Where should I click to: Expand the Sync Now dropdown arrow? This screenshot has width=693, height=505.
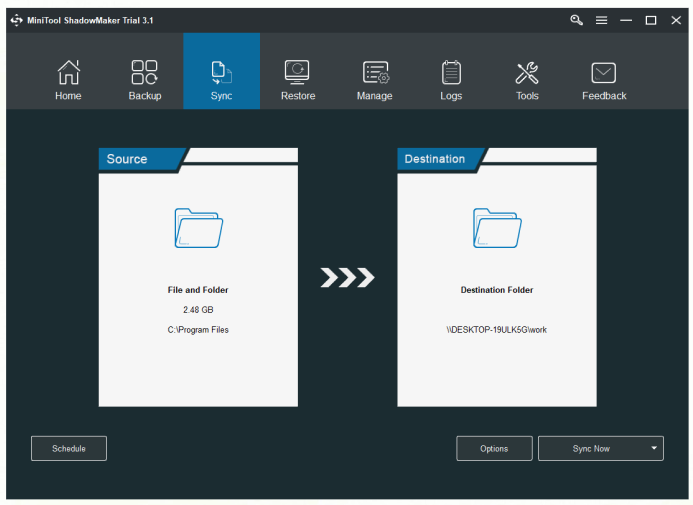pyautogui.click(x=654, y=449)
